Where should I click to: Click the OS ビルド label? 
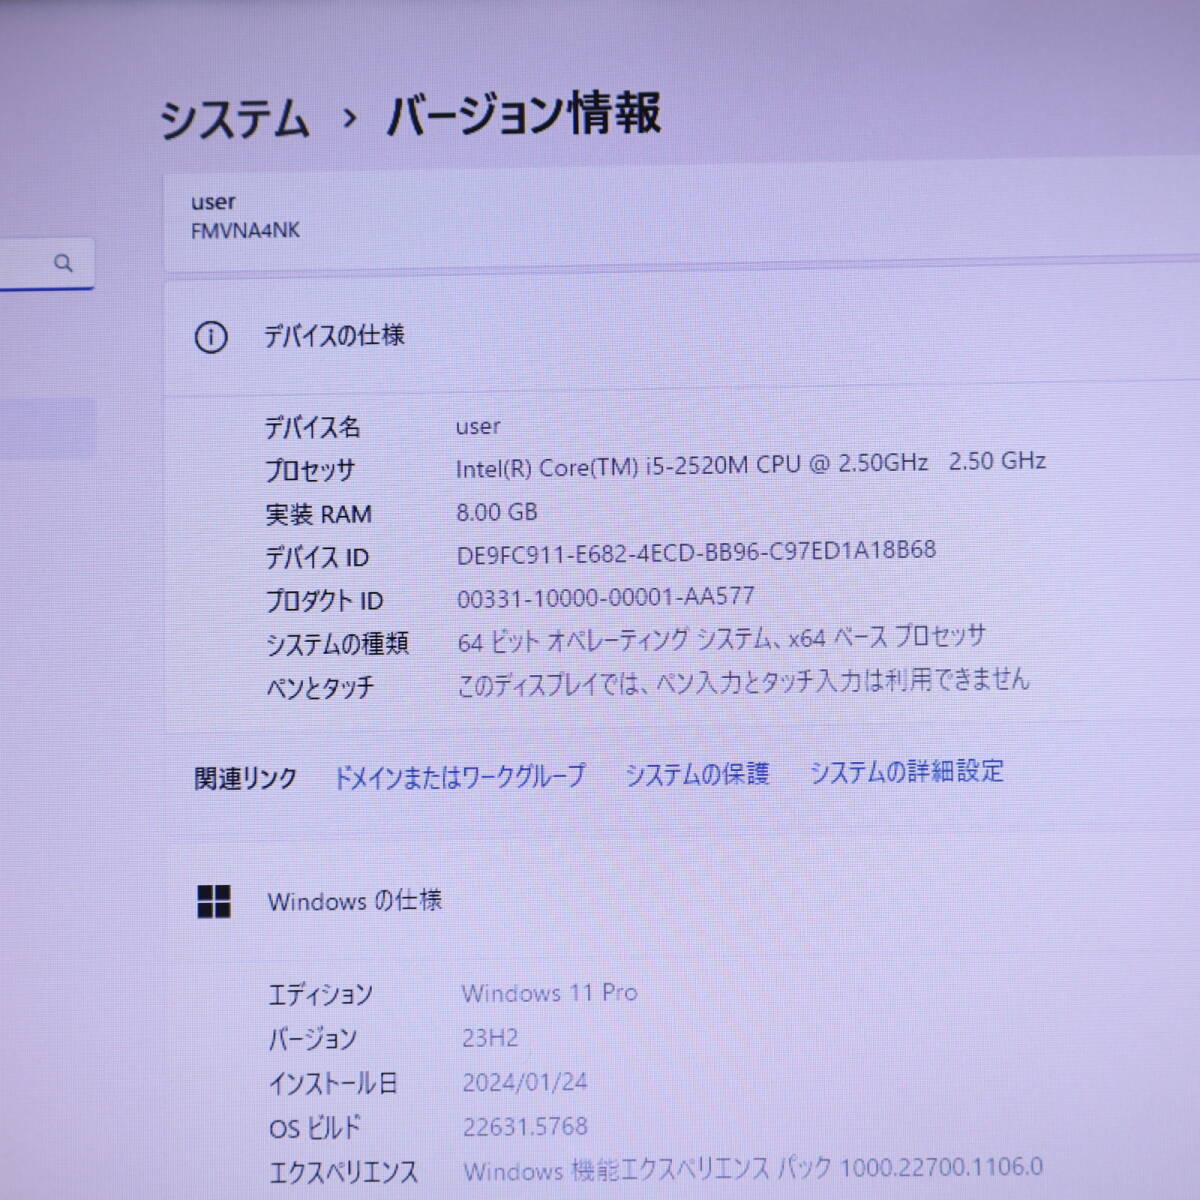[314, 1128]
